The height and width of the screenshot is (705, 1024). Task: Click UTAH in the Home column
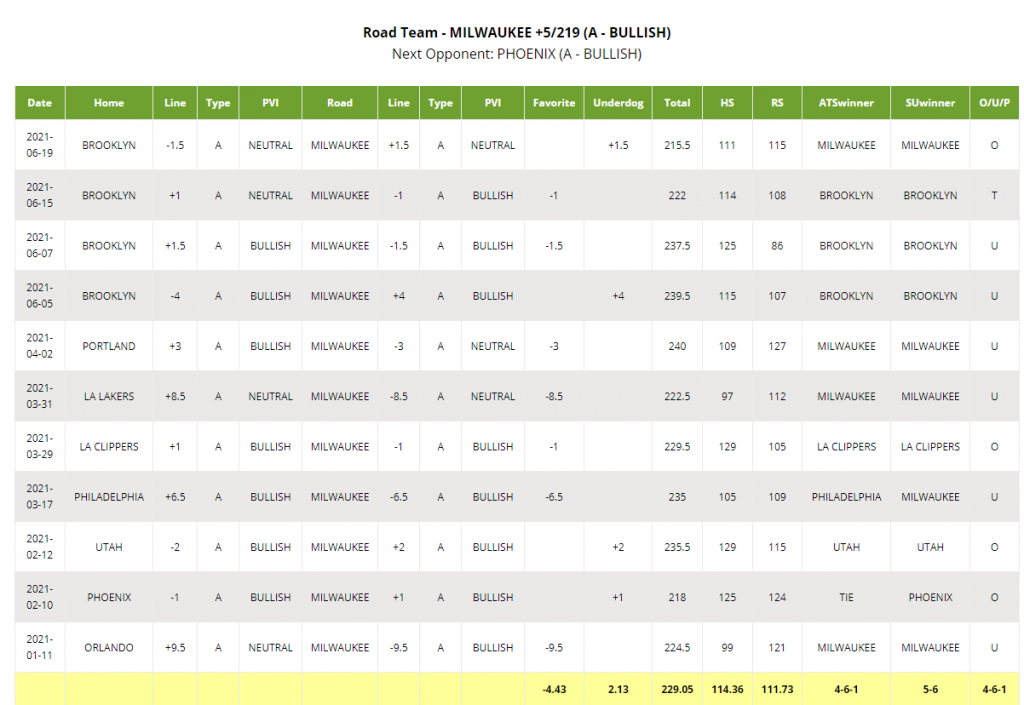[x=109, y=547]
